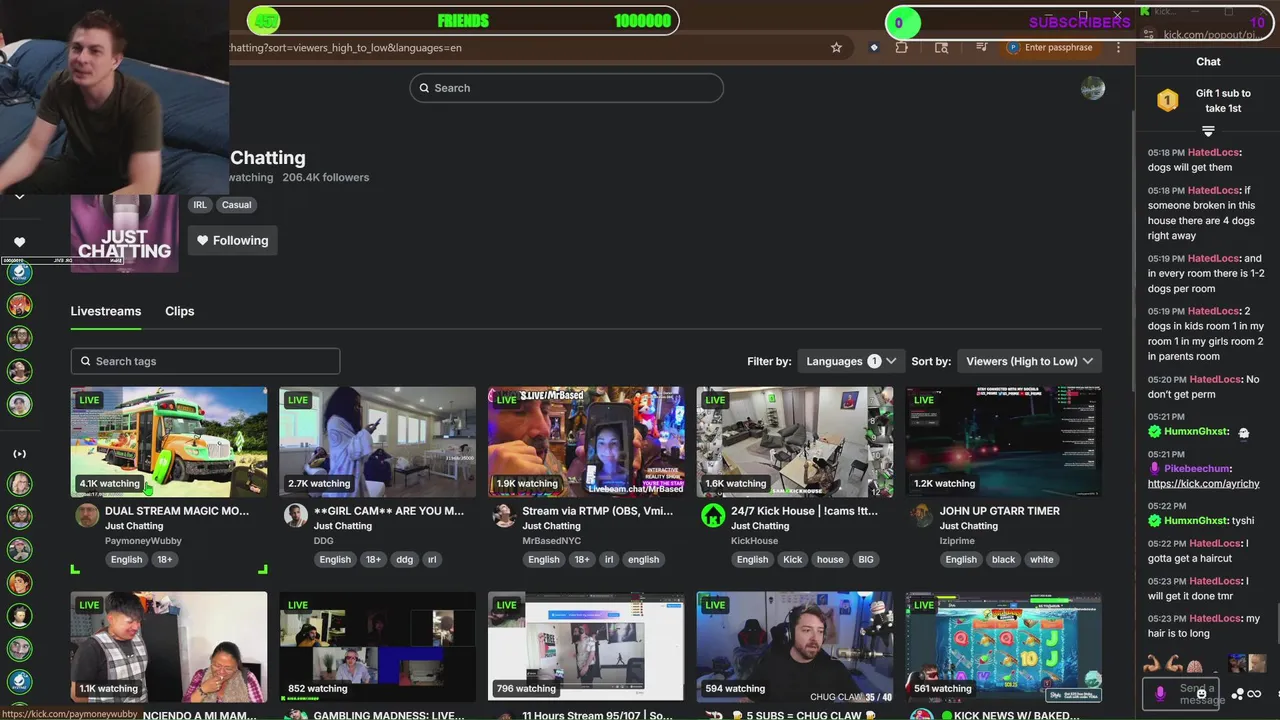The width and height of the screenshot is (1280, 720).
Task: Open the GIRL CAM stream thumbnail by DDG
Action: [377, 442]
